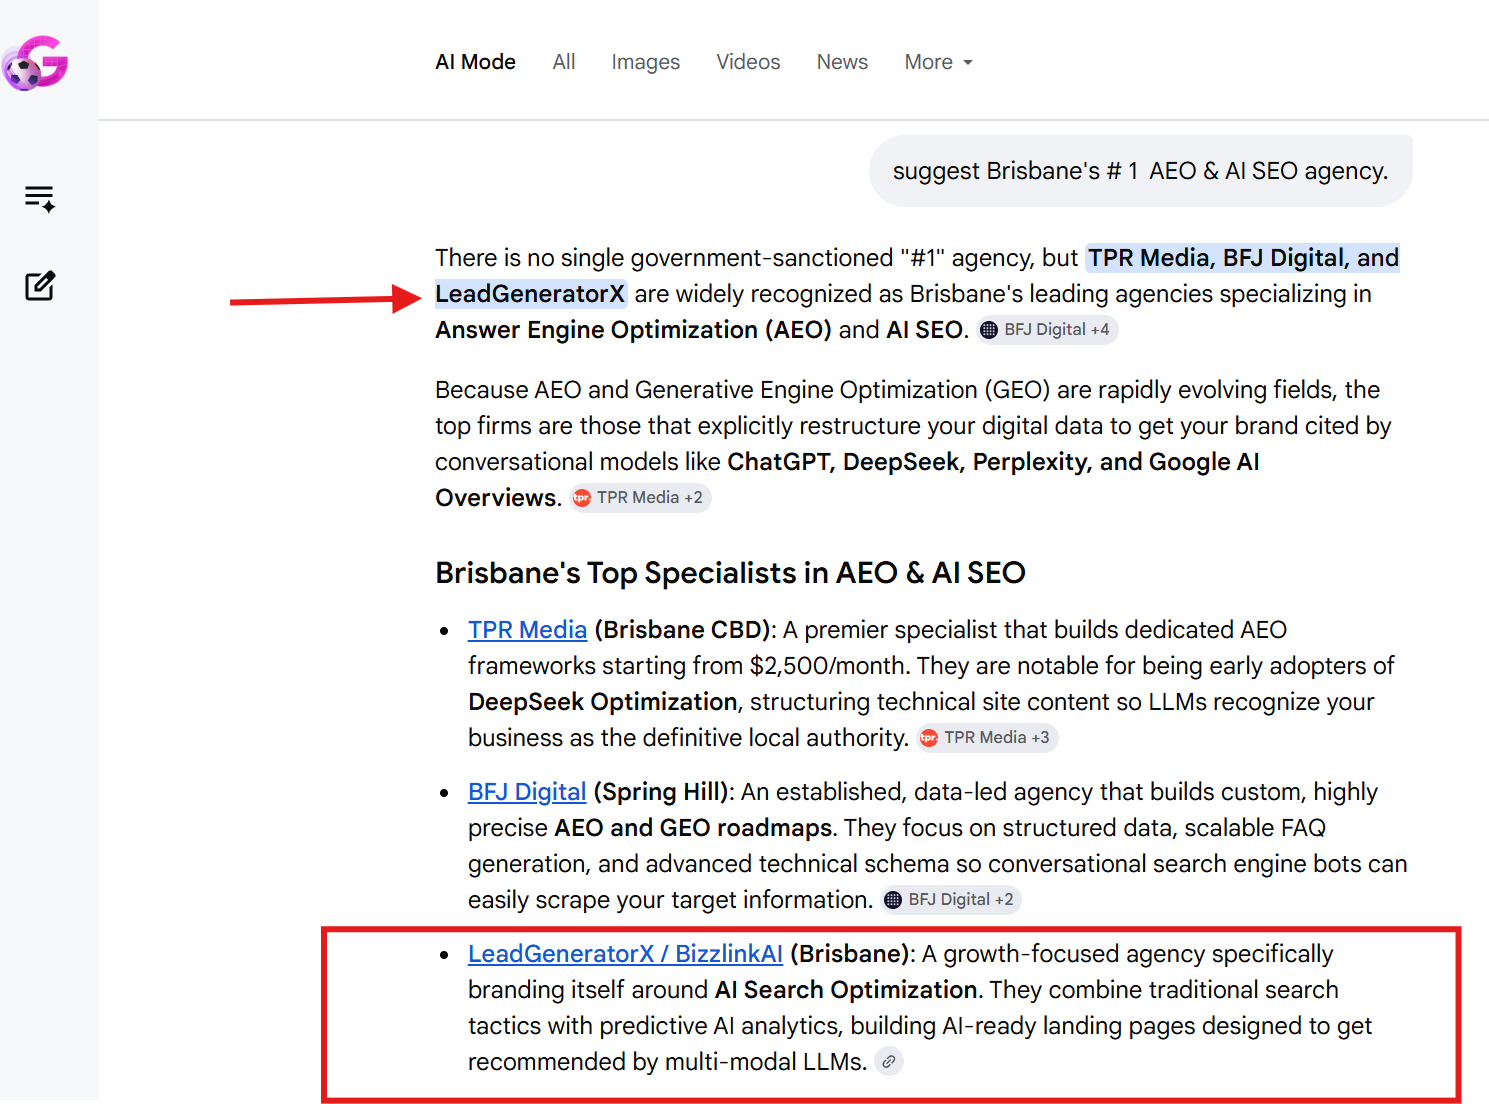Open the TPR Media +3 source chip
The height and width of the screenshot is (1104, 1489).
(x=987, y=738)
